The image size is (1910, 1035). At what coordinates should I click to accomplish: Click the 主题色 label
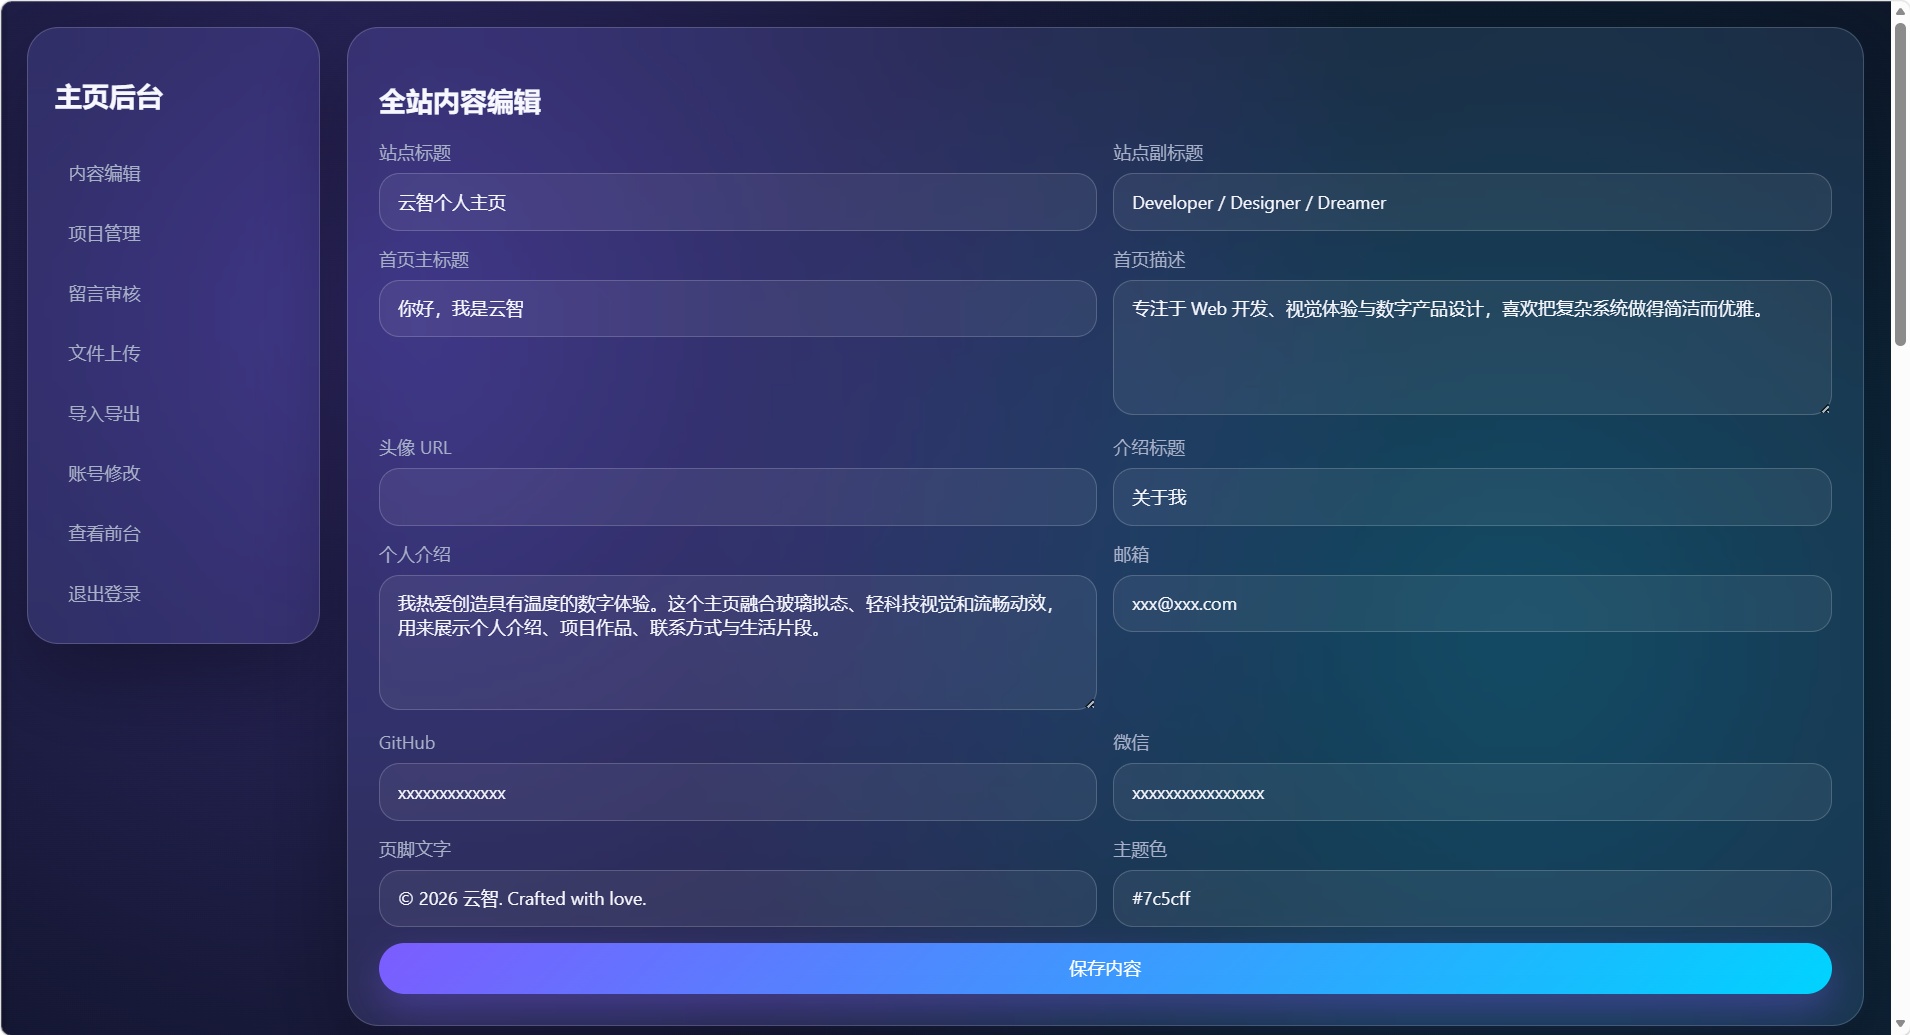(1140, 849)
